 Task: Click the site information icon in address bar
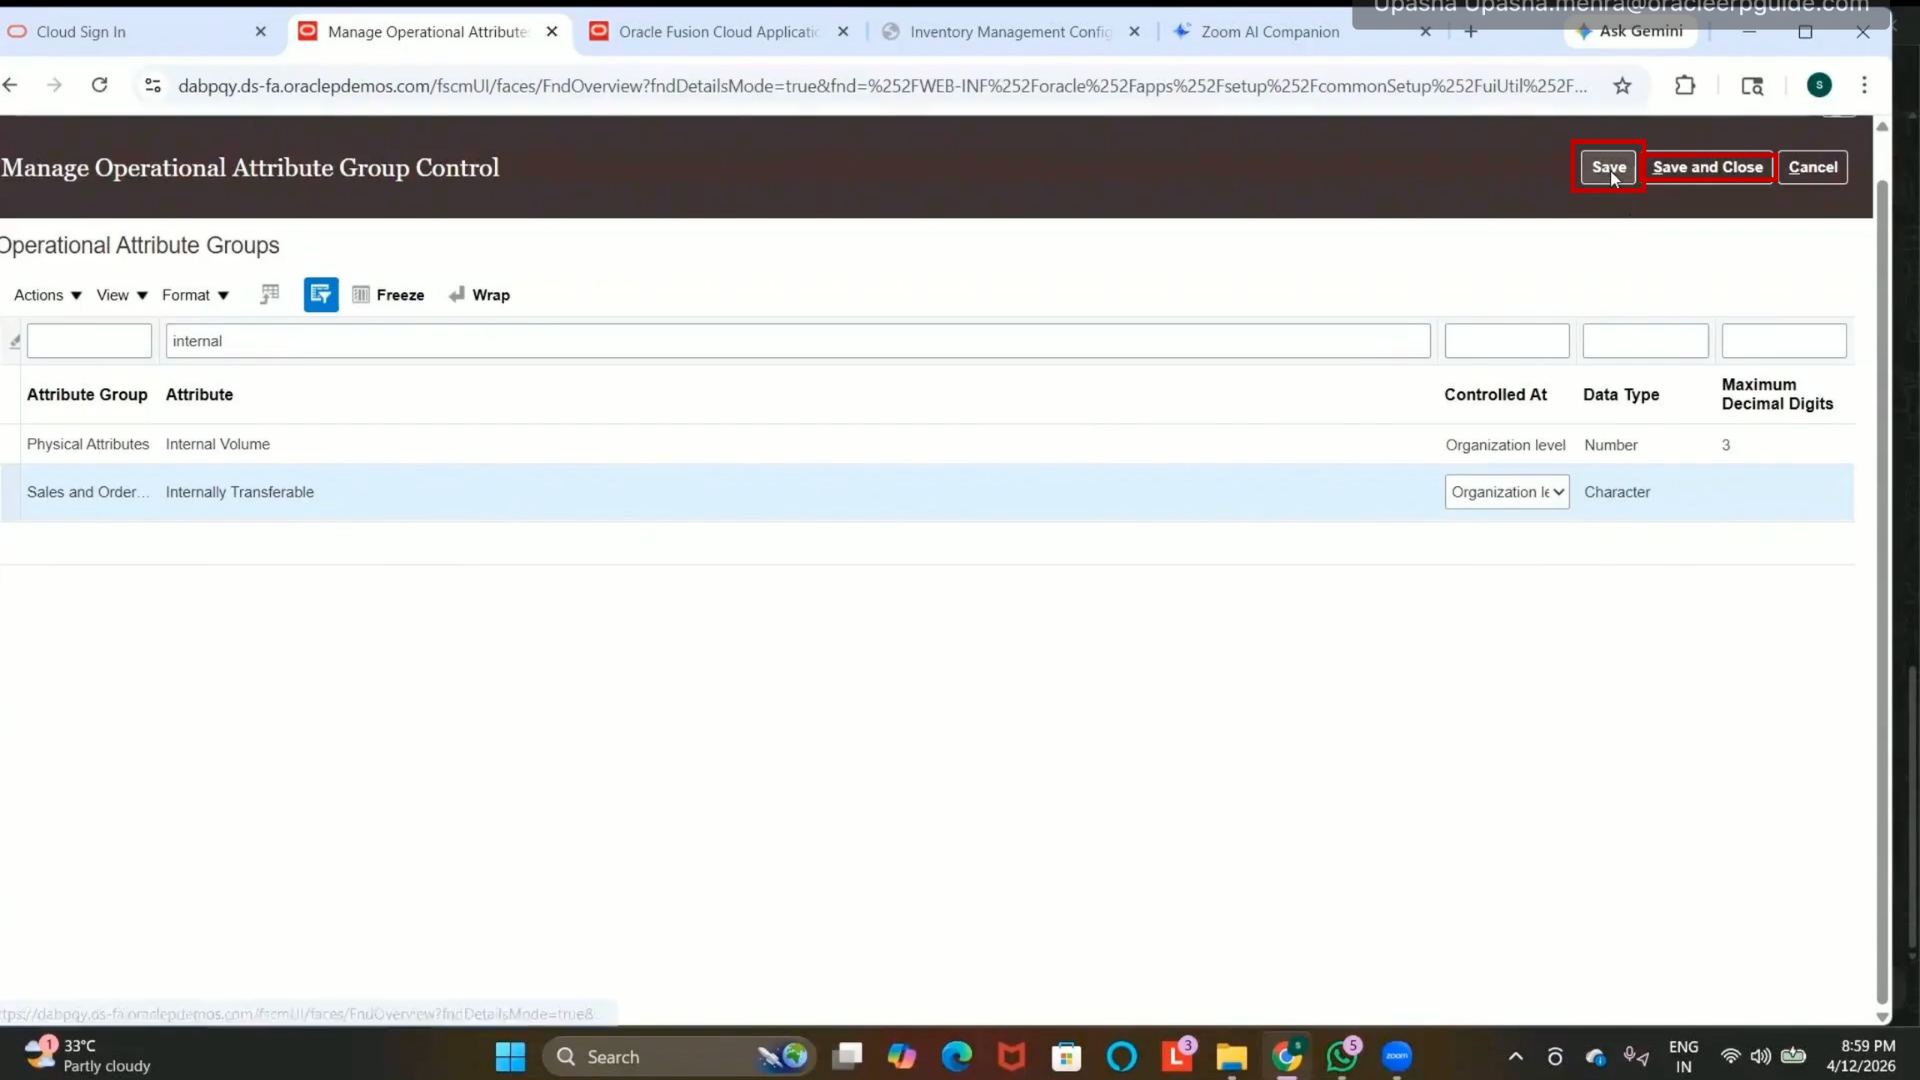coord(153,86)
